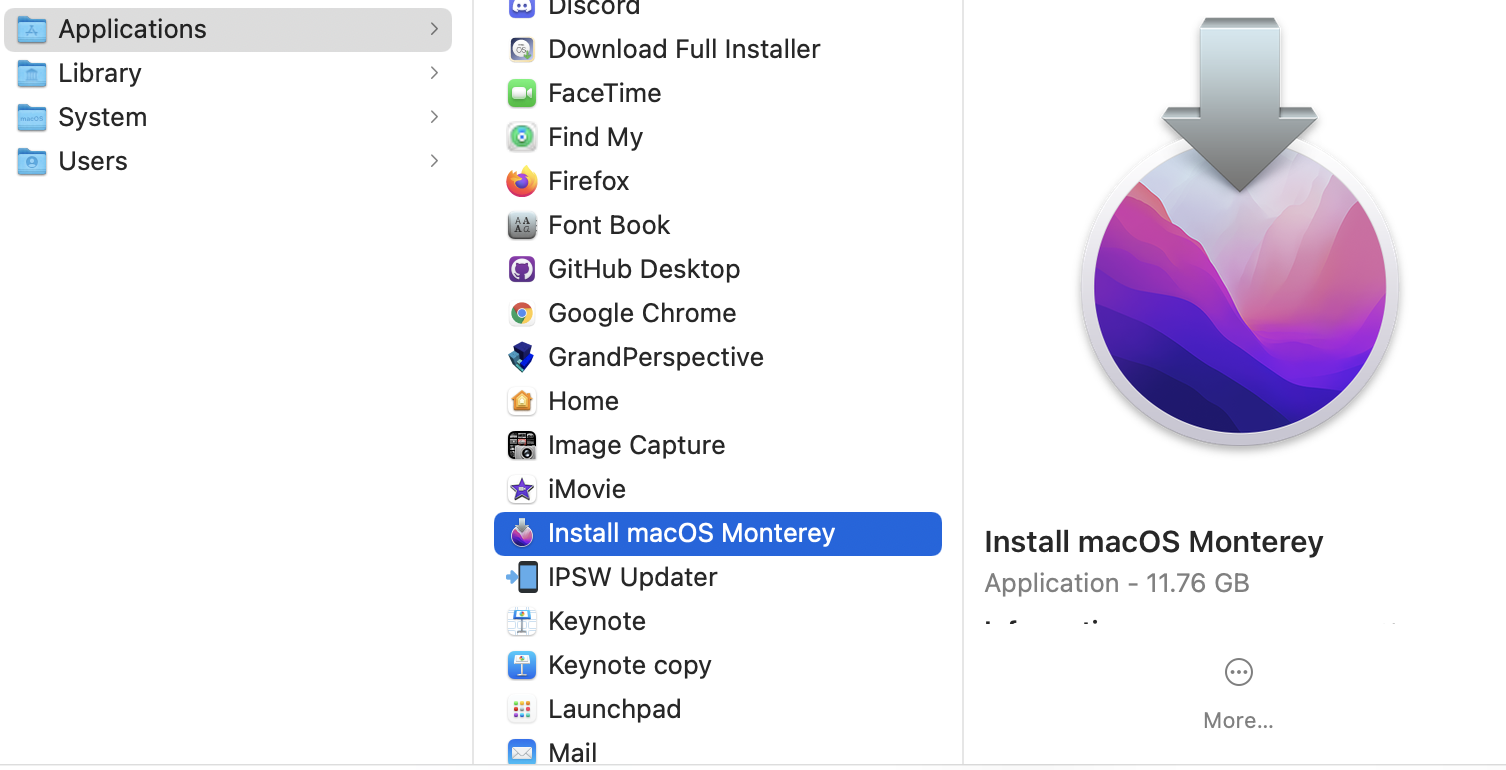Select the Users folder name
Screen dimensions: 1506x770
click(93, 161)
